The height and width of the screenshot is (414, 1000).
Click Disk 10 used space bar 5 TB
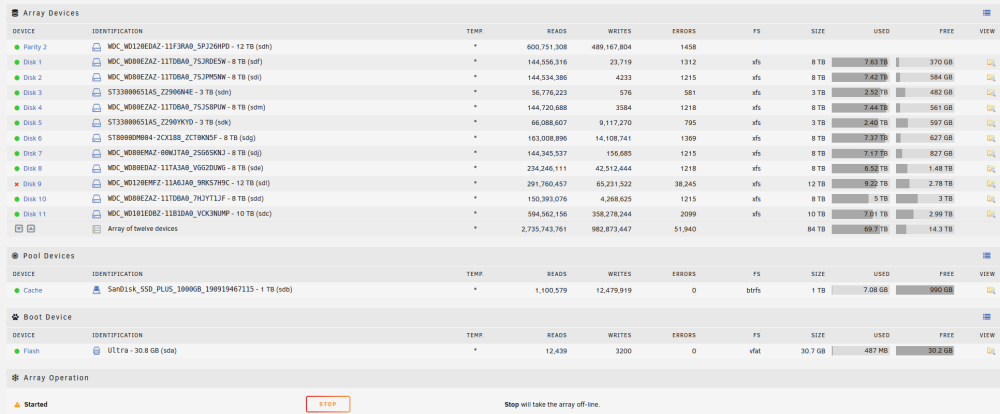point(860,199)
